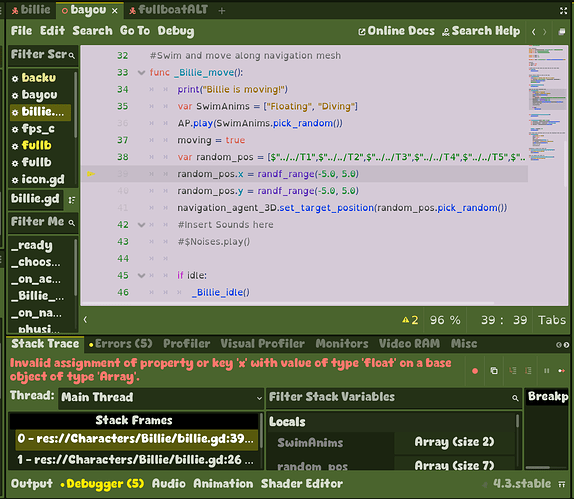The image size is (574, 499).
Task: Click the Continue debugger icon
Action: pyautogui.click(x=561, y=371)
